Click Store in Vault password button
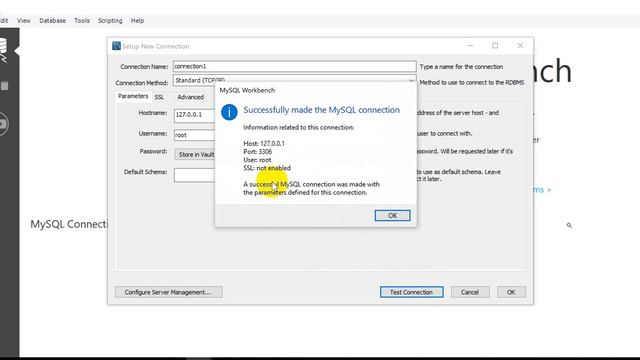Screen dimensions: 640x360 (x=195, y=154)
